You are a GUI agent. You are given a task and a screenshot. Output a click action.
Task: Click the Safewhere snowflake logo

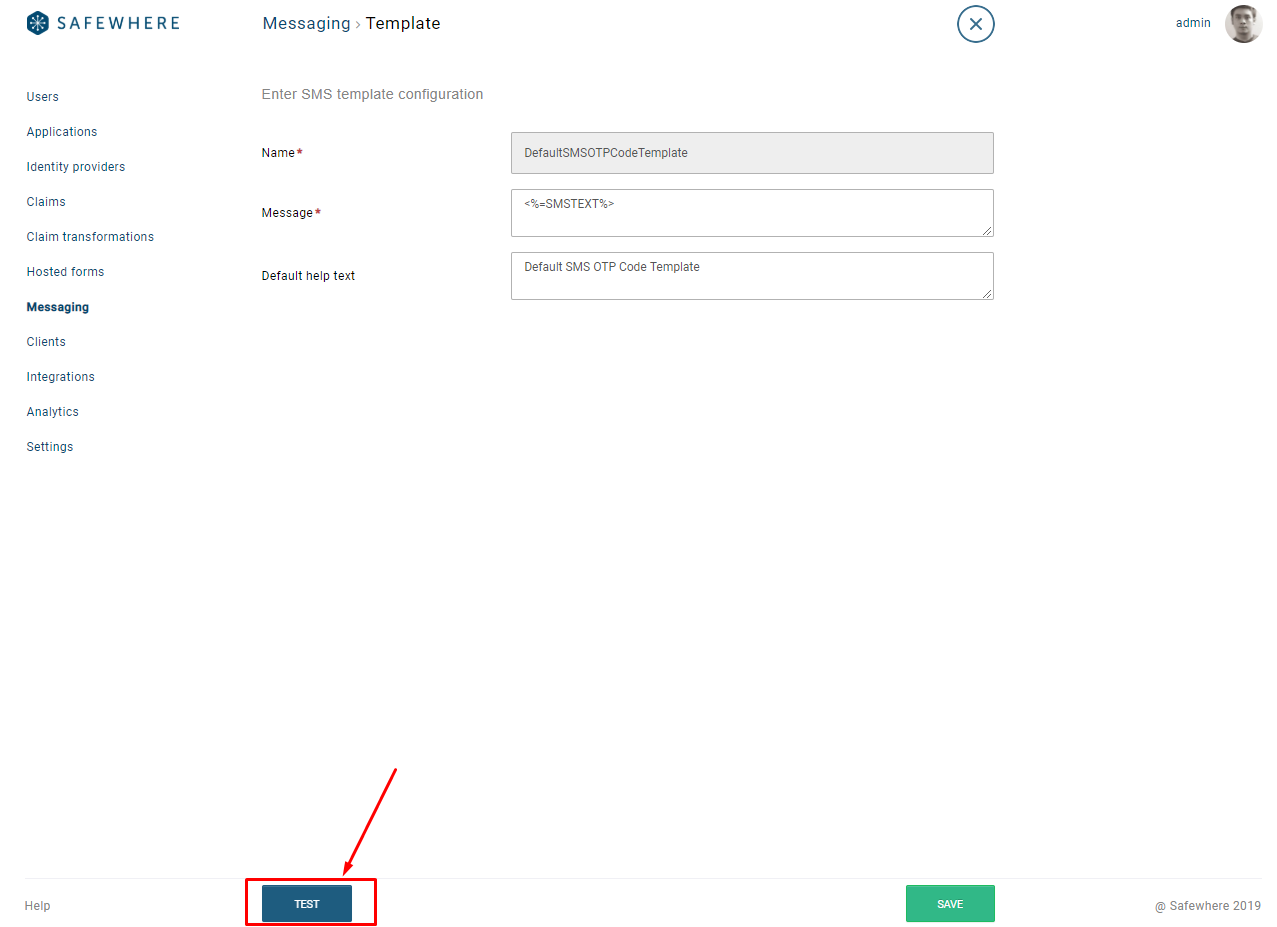pos(37,22)
